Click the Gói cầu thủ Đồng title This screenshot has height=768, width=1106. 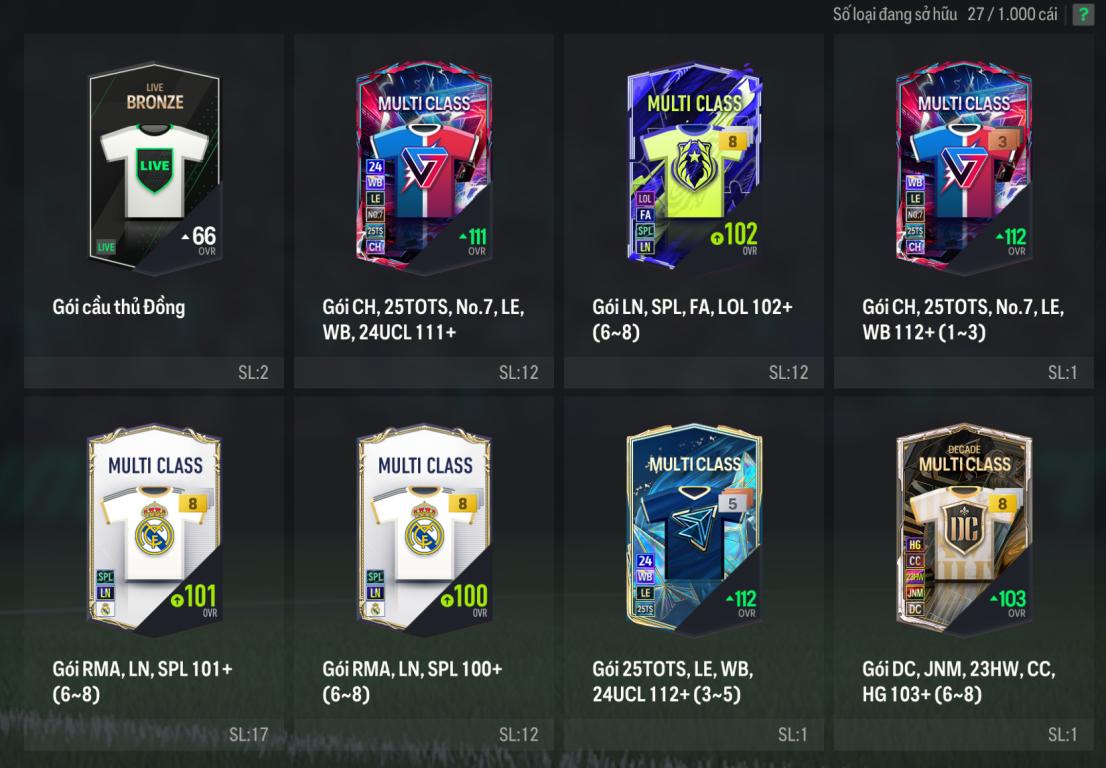(118, 307)
